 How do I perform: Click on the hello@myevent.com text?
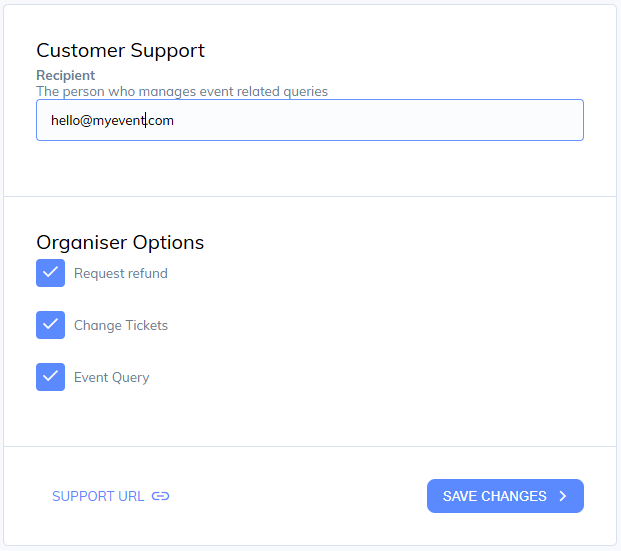click(x=112, y=120)
